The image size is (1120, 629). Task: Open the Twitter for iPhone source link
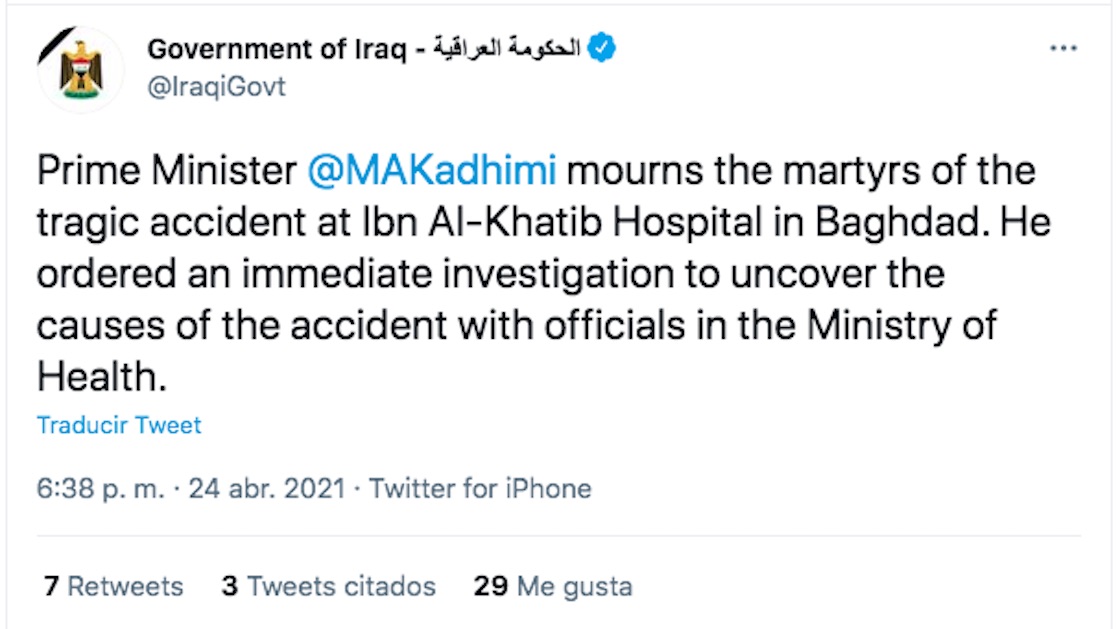pyautogui.click(x=480, y=489)
